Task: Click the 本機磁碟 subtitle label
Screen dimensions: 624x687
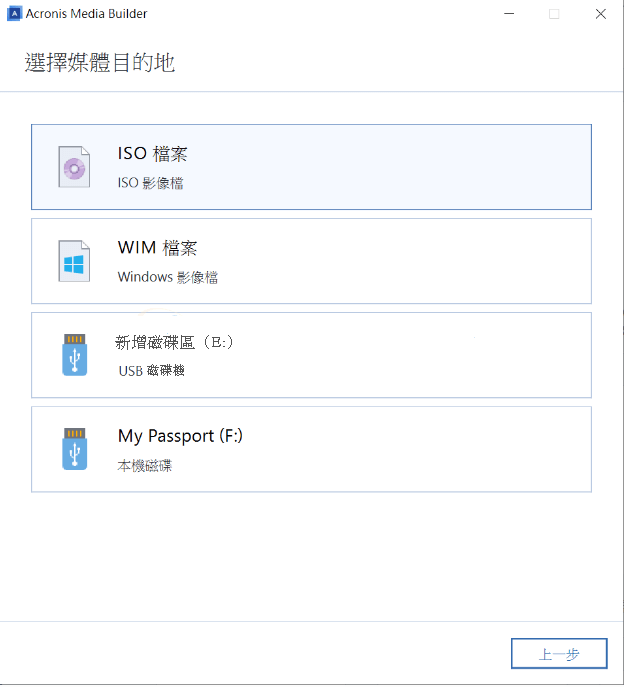Action: pos(145,465)
